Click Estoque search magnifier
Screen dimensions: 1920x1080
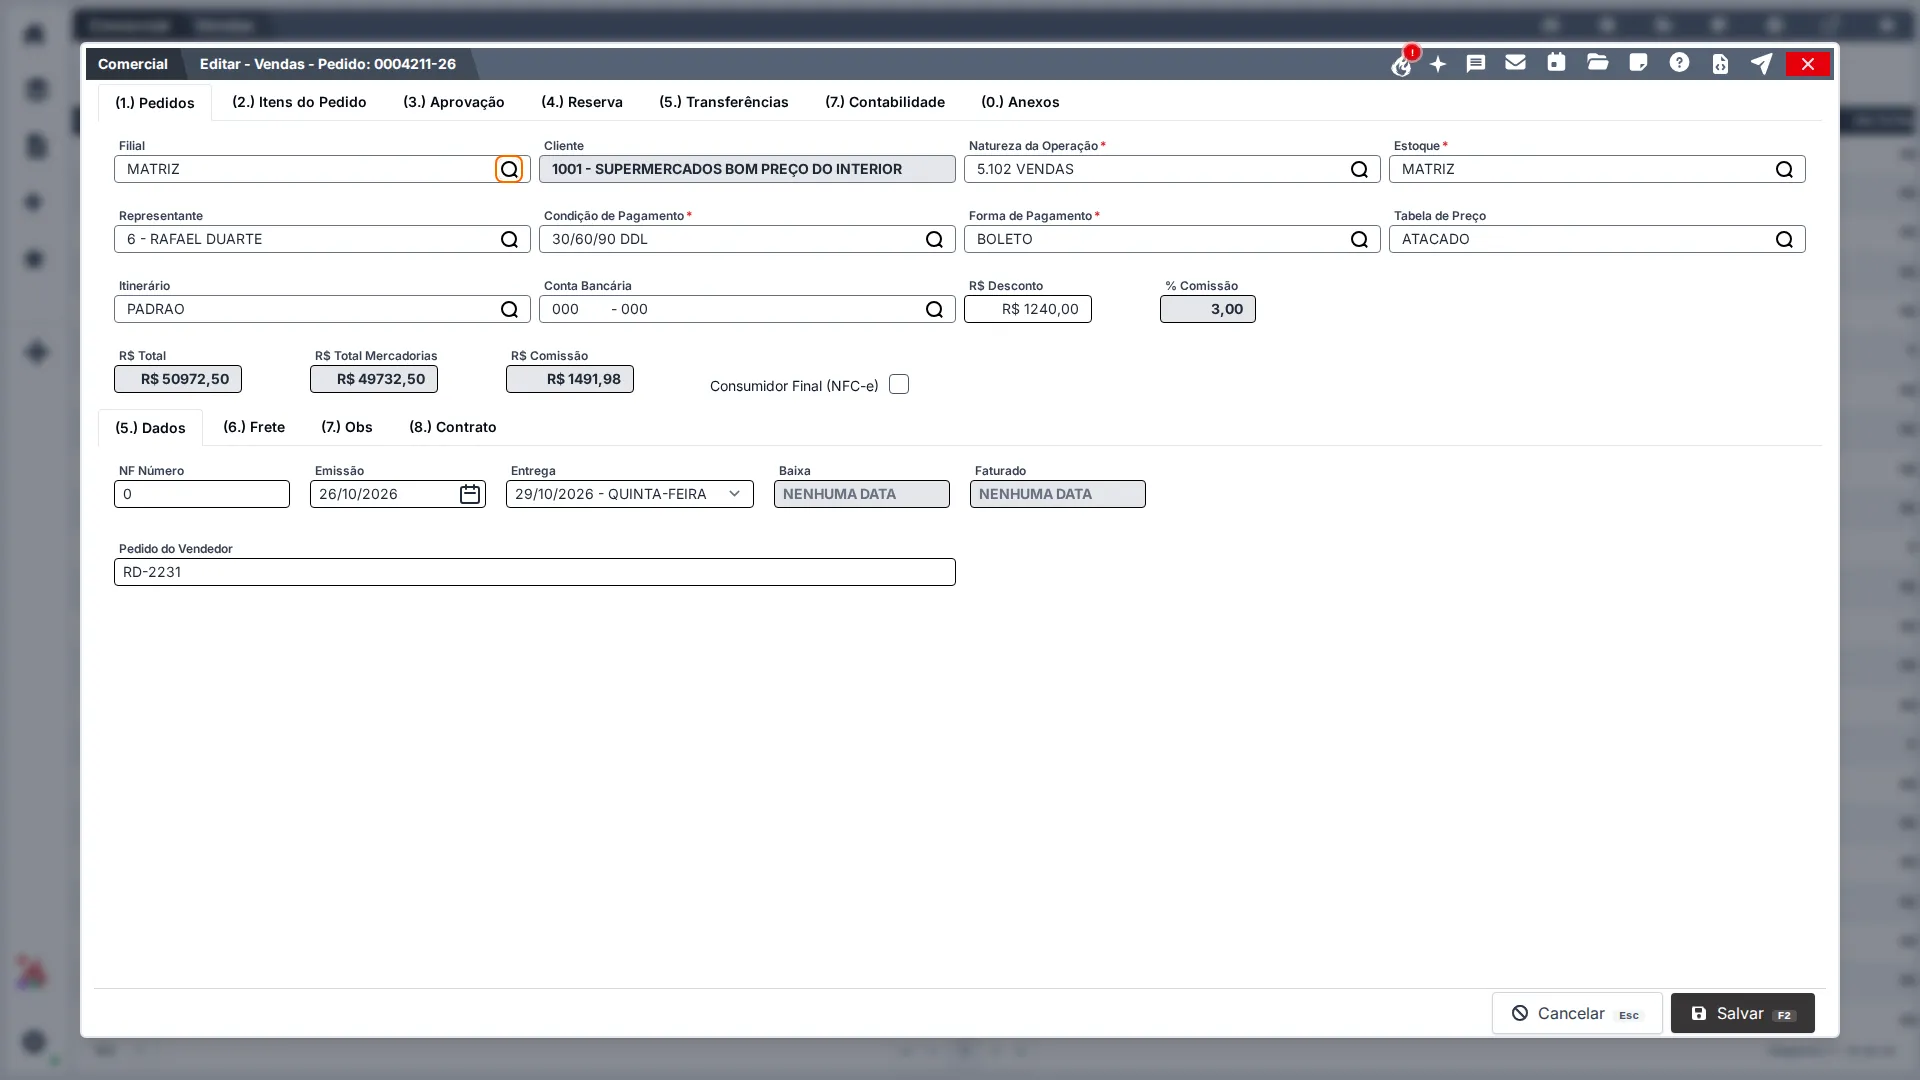pos(1784,169)
